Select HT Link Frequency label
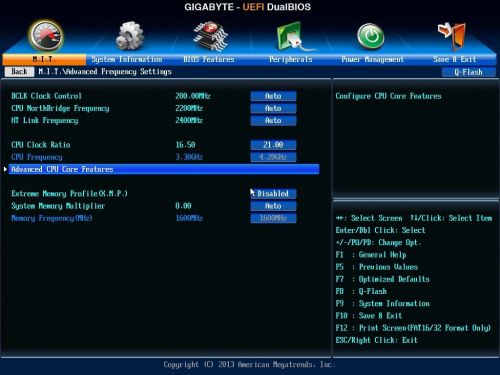Image resolution: width=500 pixels, height=375 pixels. [45, 120]
